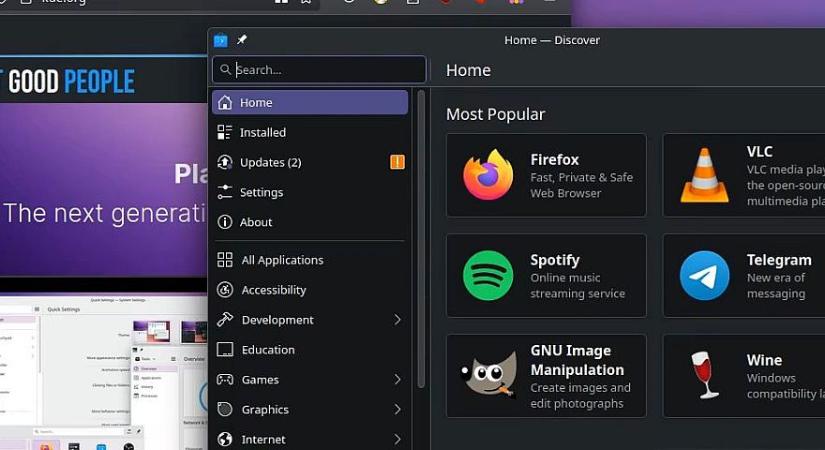This screenshot has height=450, width=825.
Task: Open the About sidebar entry
Action: pos(310,222)
